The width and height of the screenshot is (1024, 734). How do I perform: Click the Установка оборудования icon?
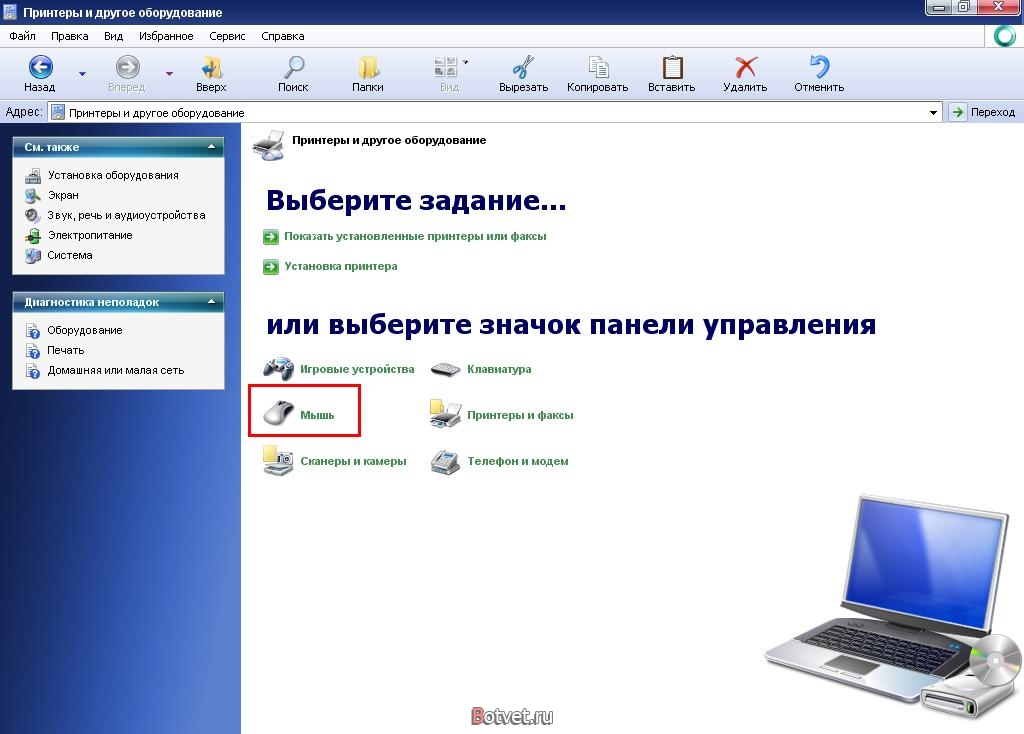click(x=33, y=175)
